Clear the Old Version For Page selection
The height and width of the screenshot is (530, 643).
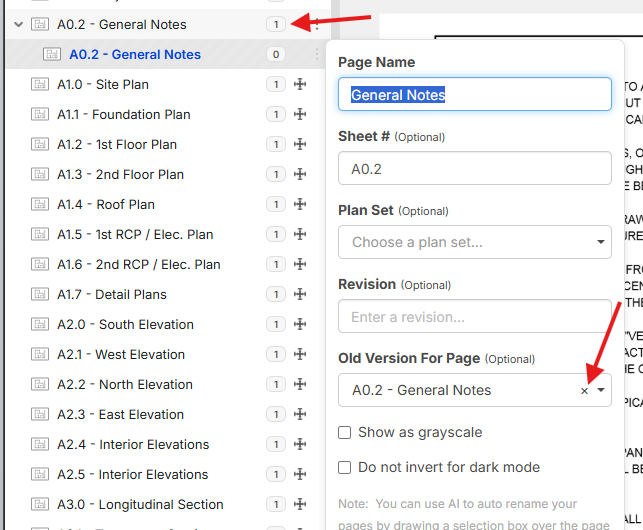click(584, 391)
